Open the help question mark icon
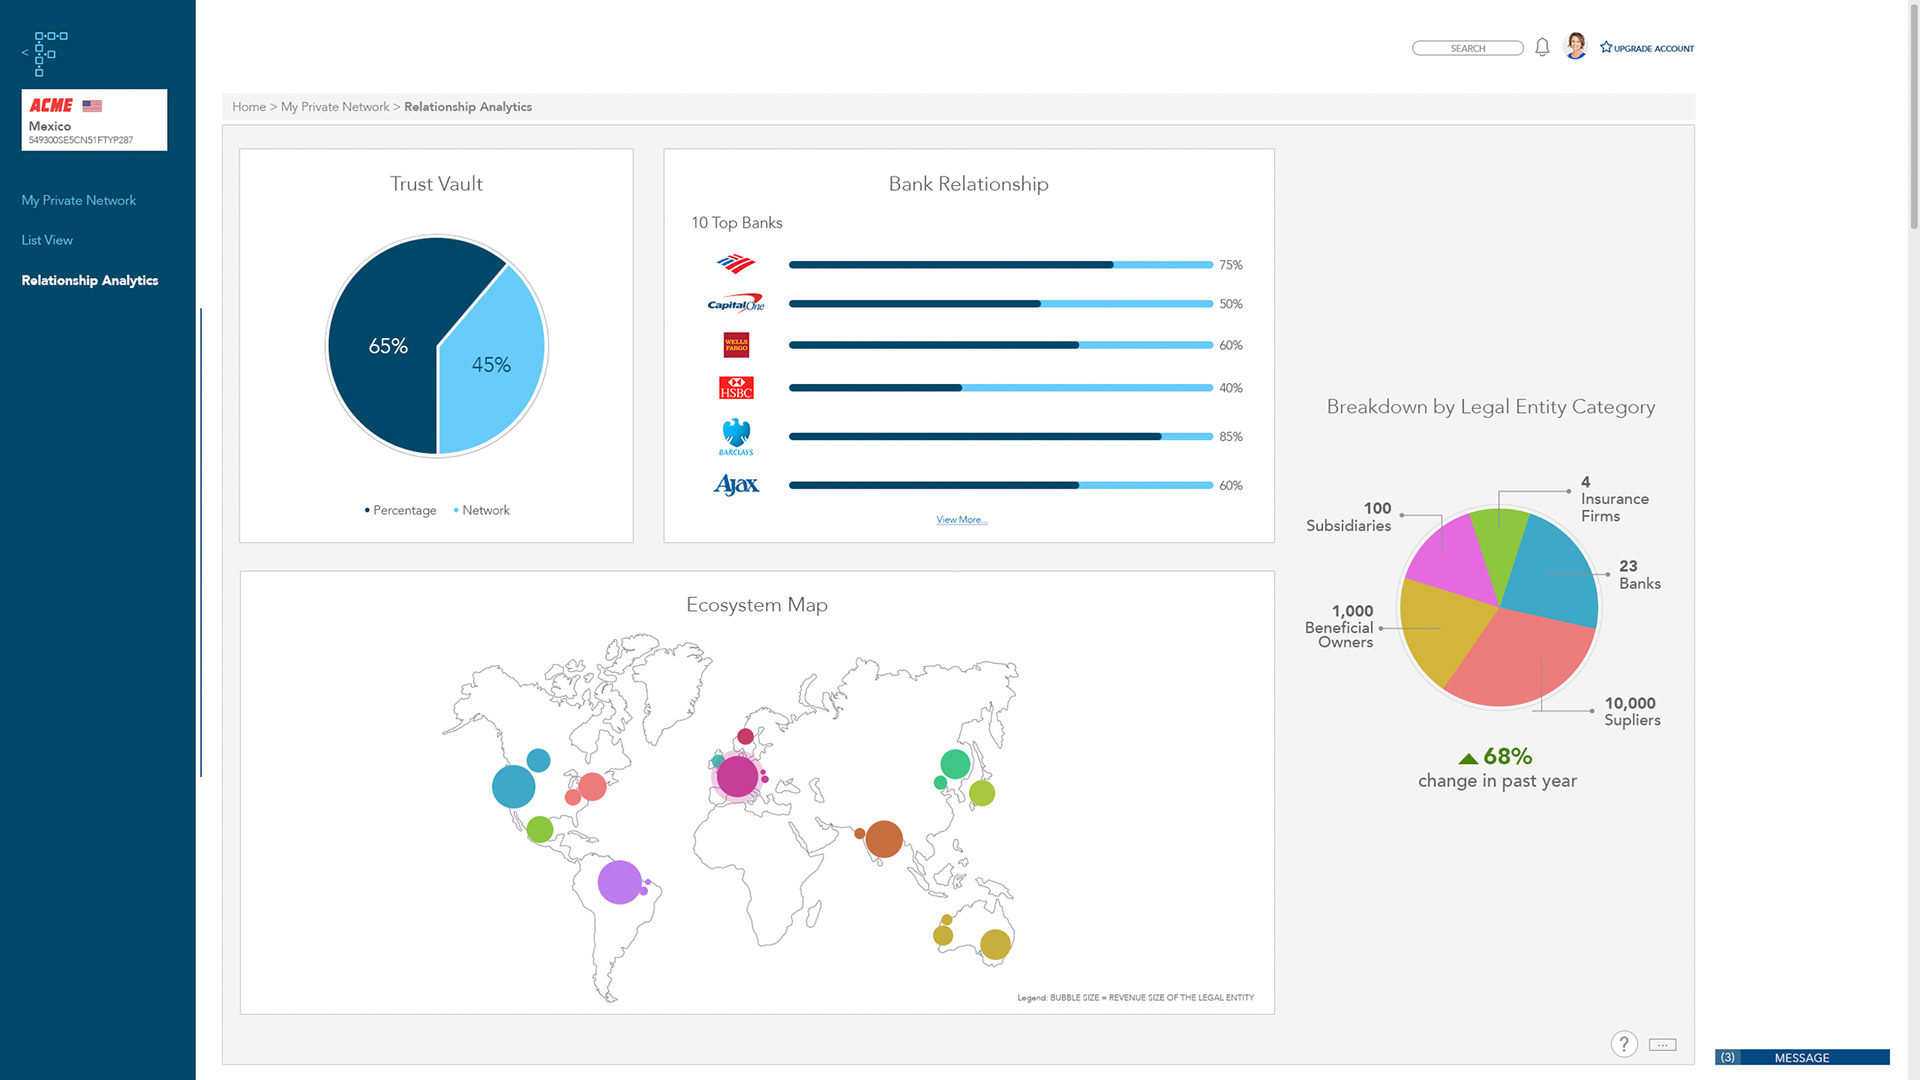This screenshot has width=1920, height=1080. 1623,1044
